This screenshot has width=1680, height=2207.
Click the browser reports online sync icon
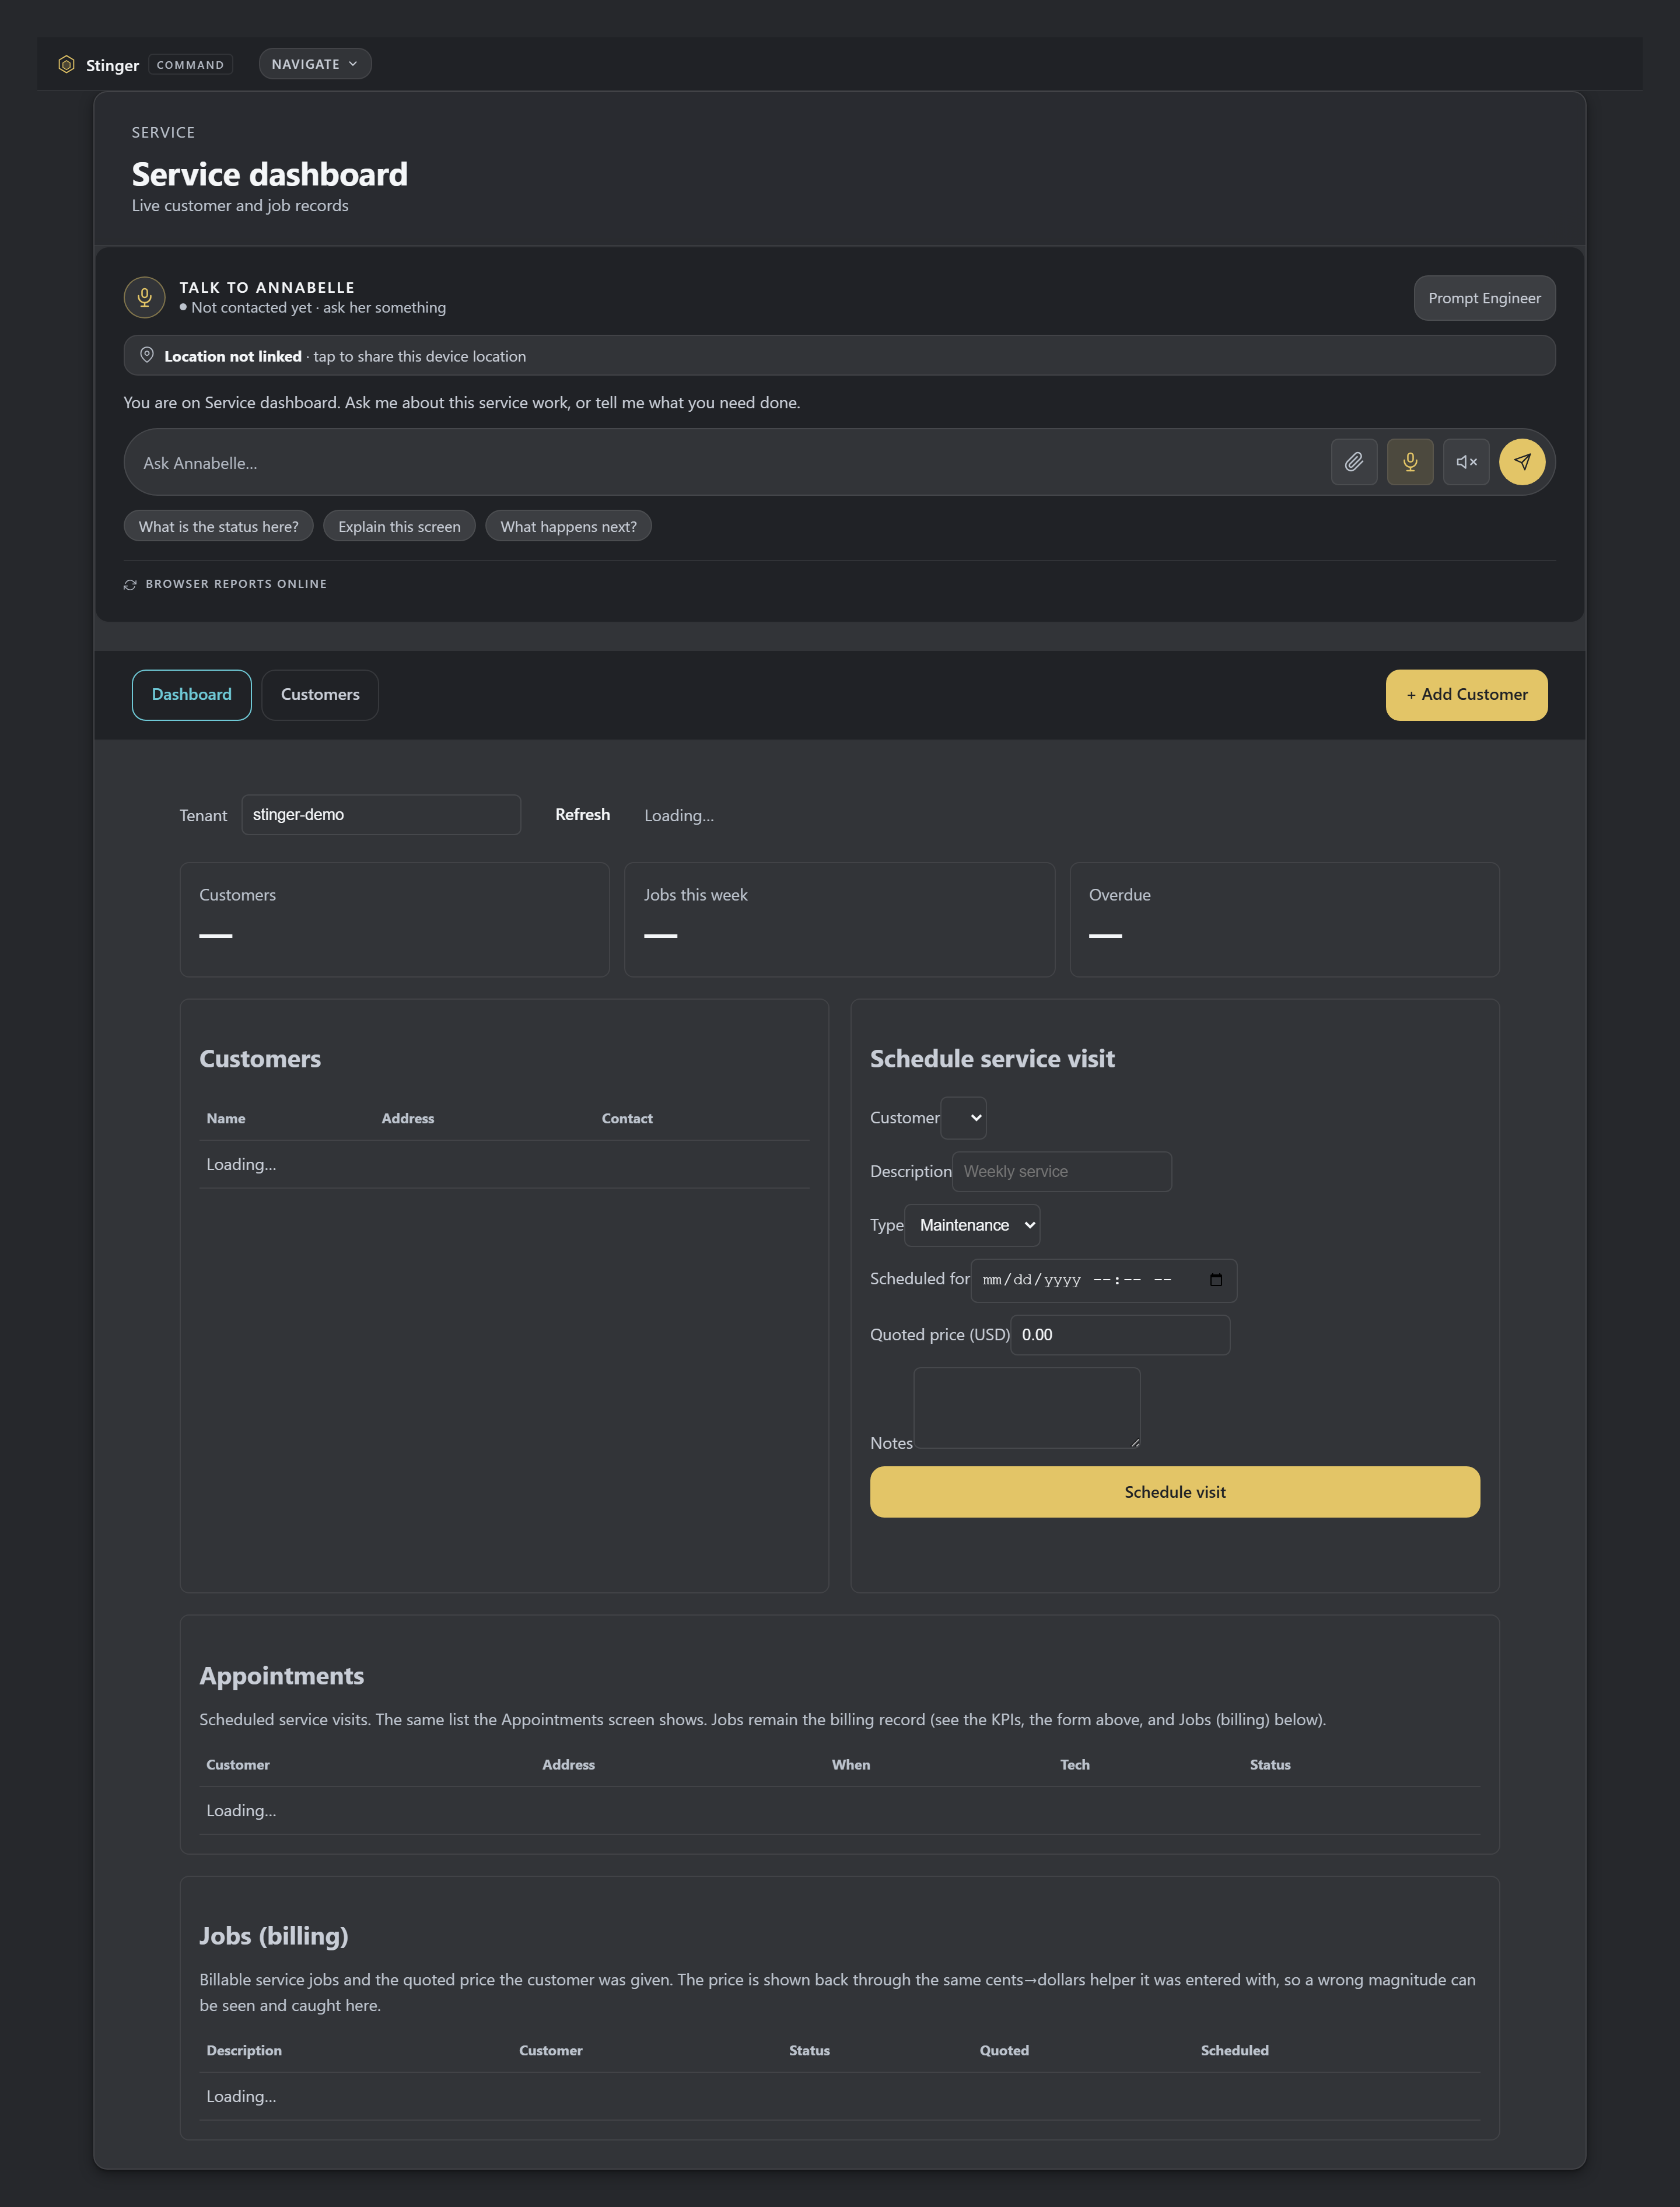[x=130, y=584]
